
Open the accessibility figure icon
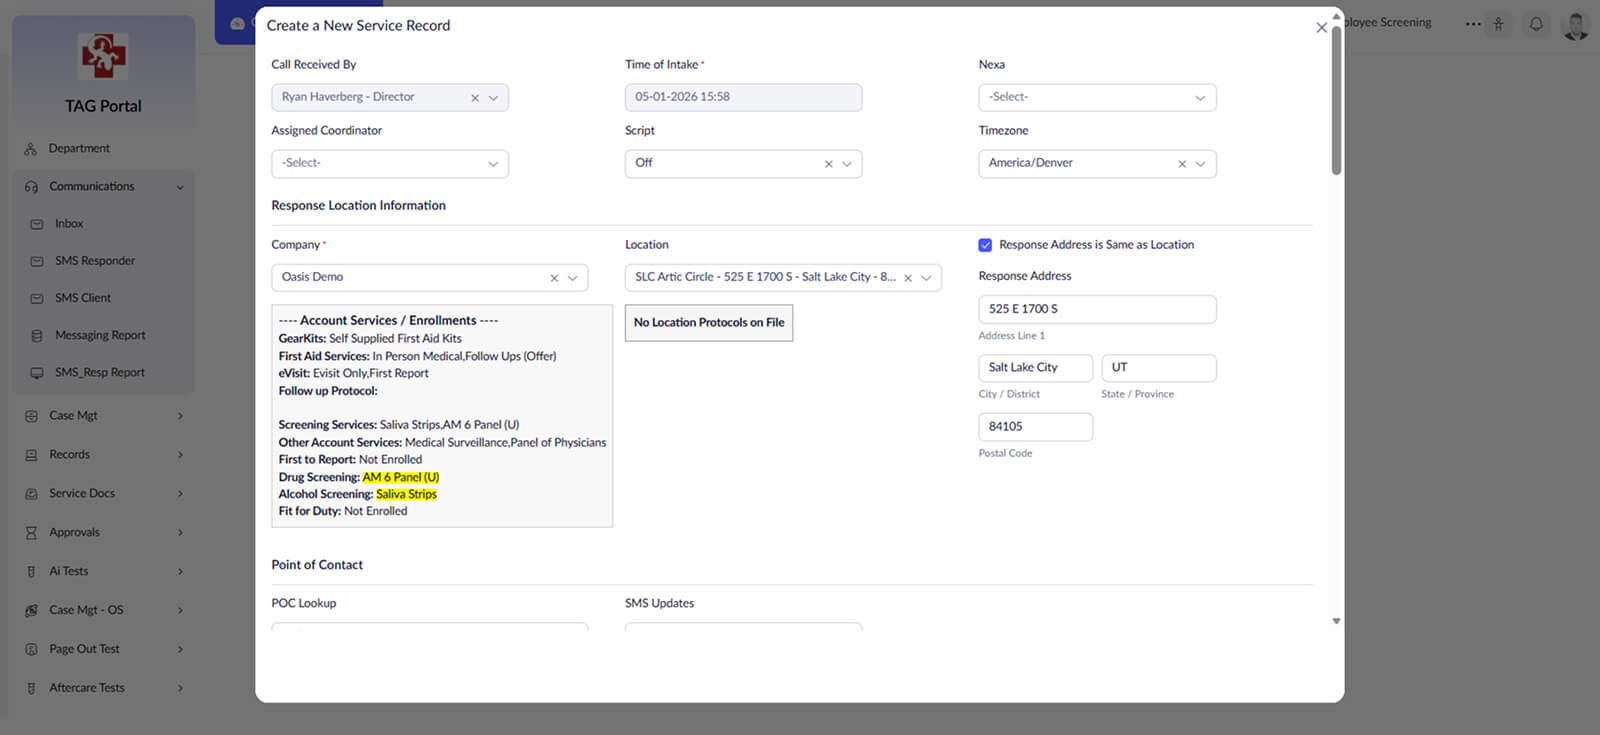[x=1498, y=24]
